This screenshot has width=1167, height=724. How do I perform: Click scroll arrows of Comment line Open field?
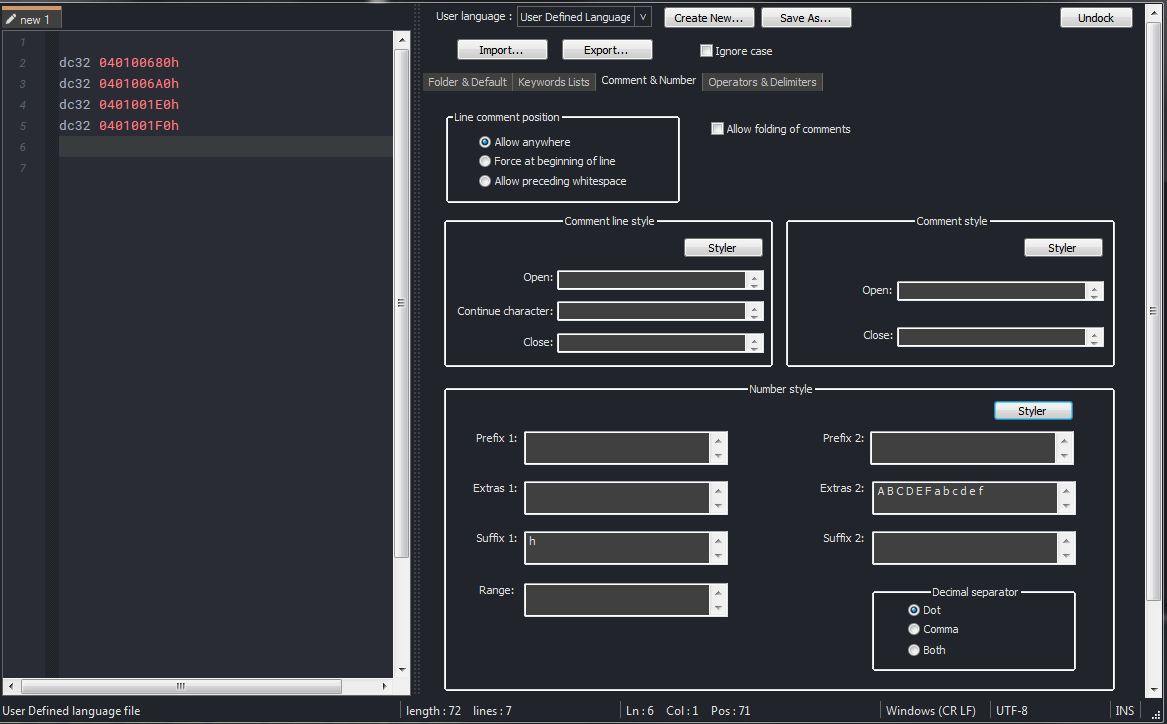click(x=755, y=280)
